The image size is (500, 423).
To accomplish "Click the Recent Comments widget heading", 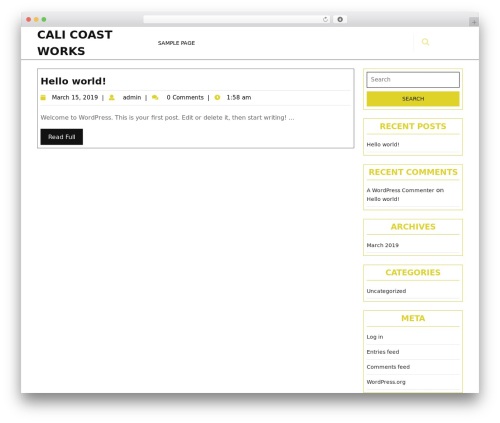I will pyautogui.click(x=413, y=172).
